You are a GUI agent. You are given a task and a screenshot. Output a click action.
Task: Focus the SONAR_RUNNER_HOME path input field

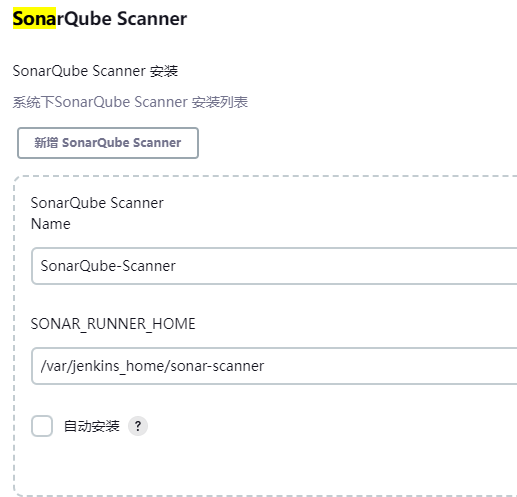pos(274,366)
